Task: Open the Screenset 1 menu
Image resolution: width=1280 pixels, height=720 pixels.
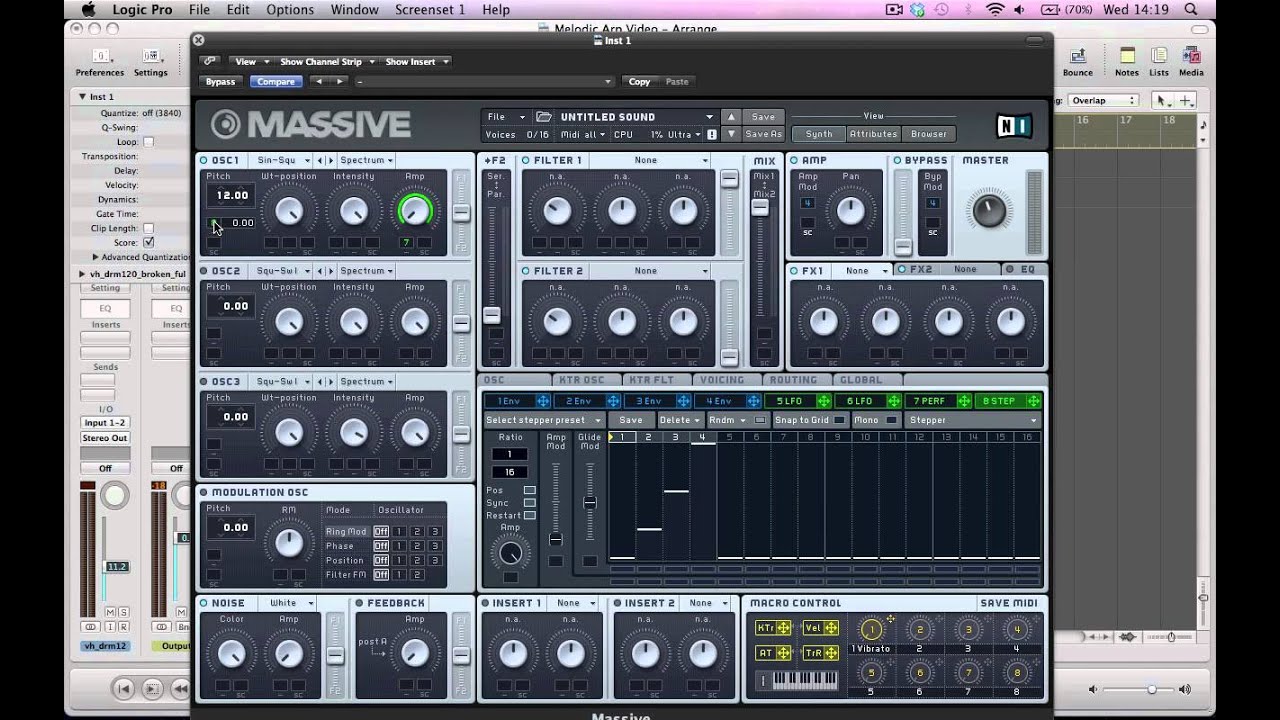Action: point(431,10)
